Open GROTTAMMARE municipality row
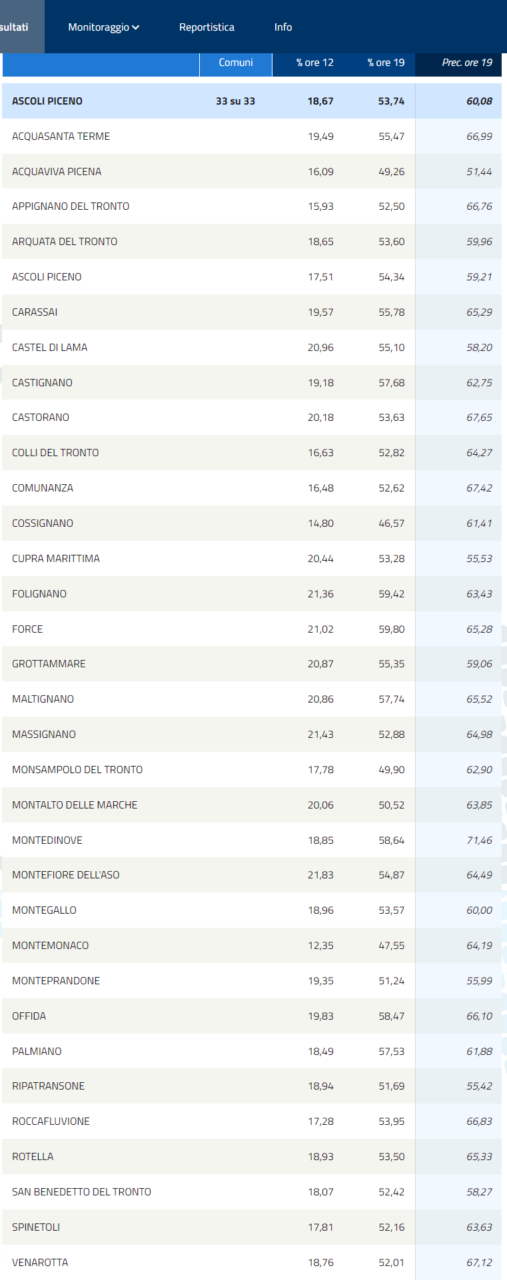The image size is (507, 1280). (x=252, y=664)
